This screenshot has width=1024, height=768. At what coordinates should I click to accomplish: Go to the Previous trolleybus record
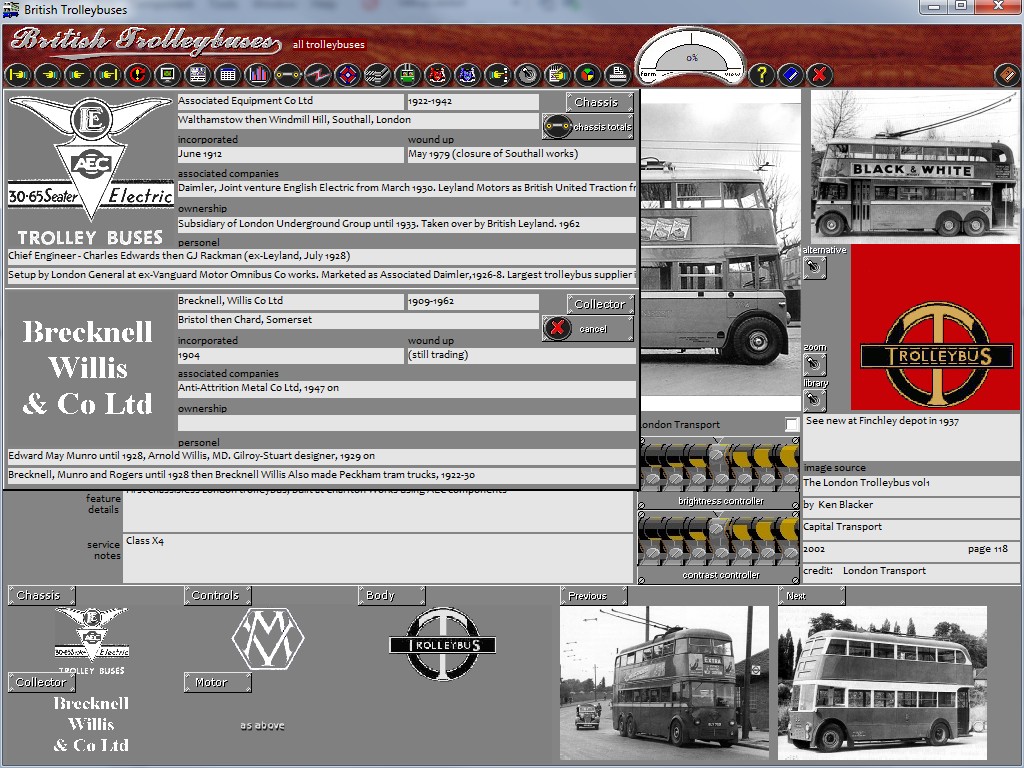click(x=594, y=596)
